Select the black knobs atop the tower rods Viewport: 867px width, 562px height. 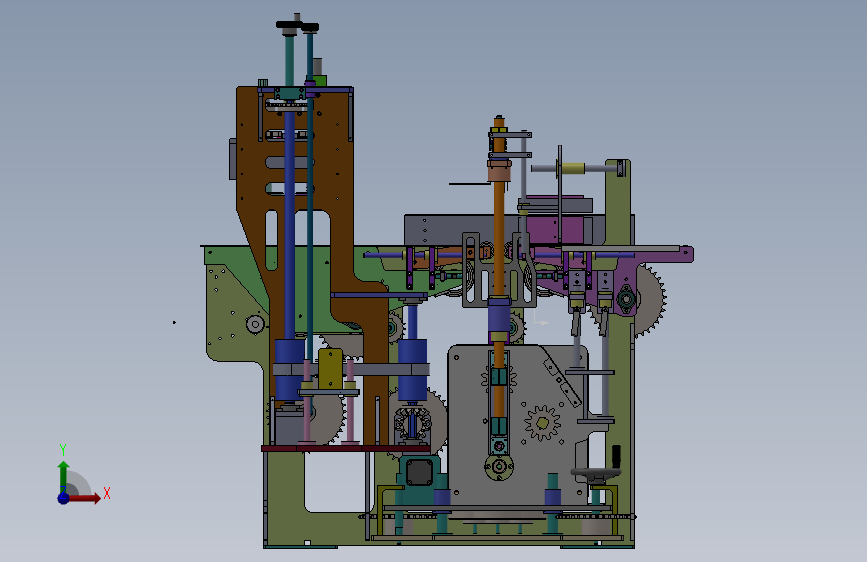[x=297, y=26]
